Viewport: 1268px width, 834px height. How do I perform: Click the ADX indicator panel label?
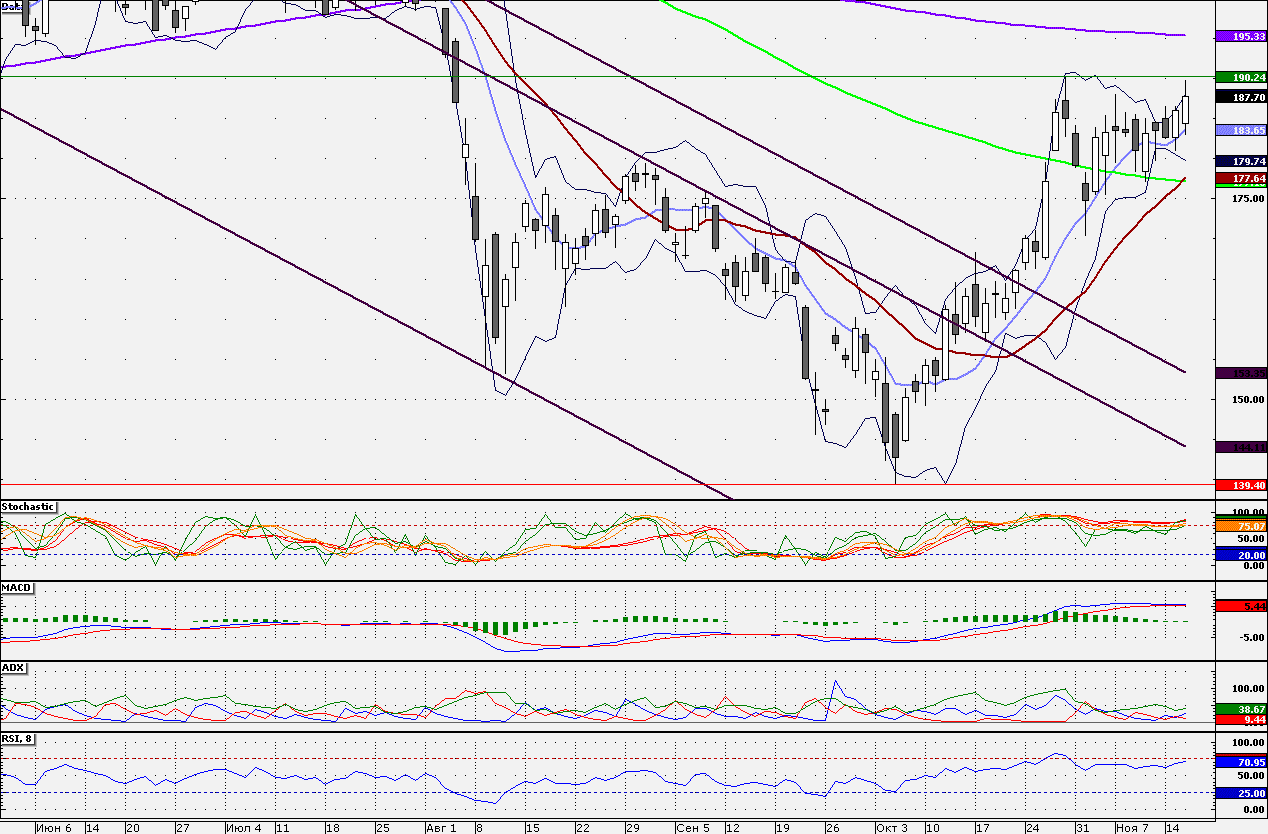tap(12, 667)
